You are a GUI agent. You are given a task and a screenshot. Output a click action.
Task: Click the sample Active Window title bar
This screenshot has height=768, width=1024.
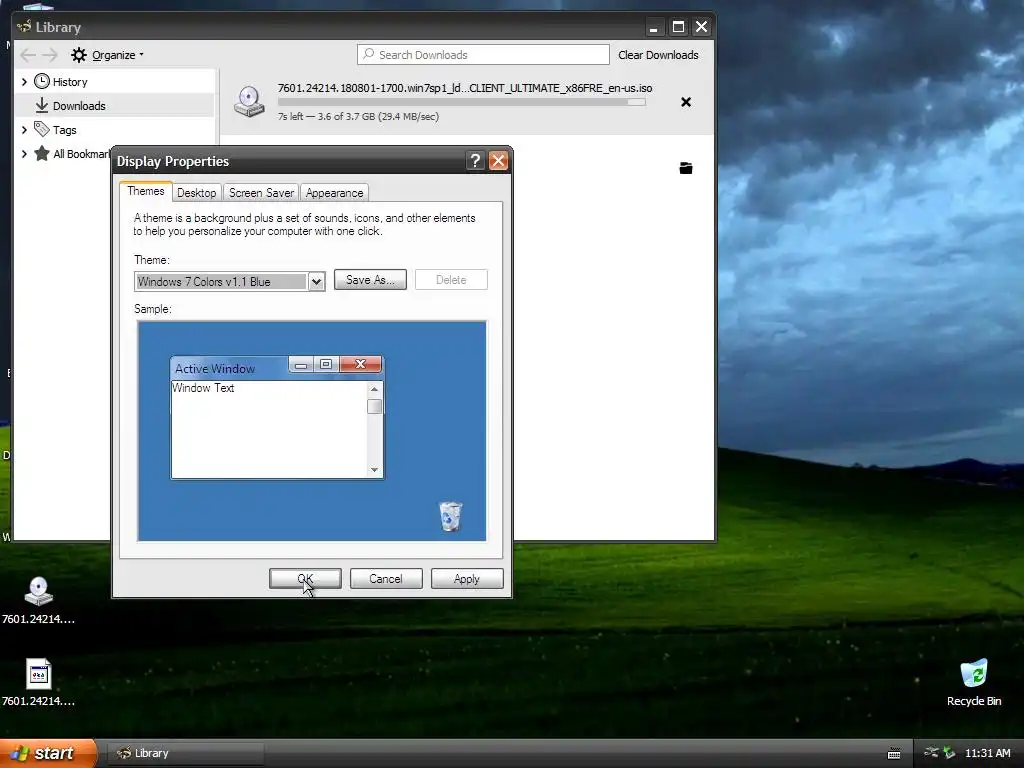coord(229,368)
